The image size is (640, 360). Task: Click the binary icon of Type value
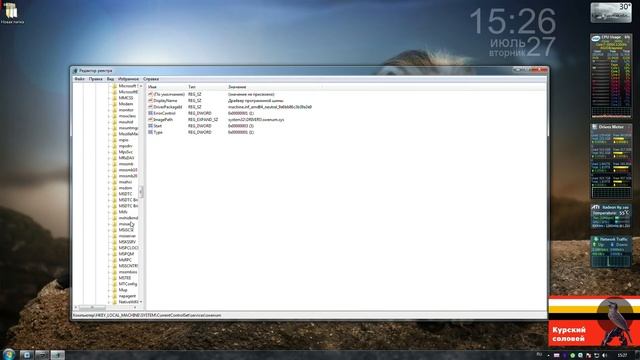tap(150, 132)
